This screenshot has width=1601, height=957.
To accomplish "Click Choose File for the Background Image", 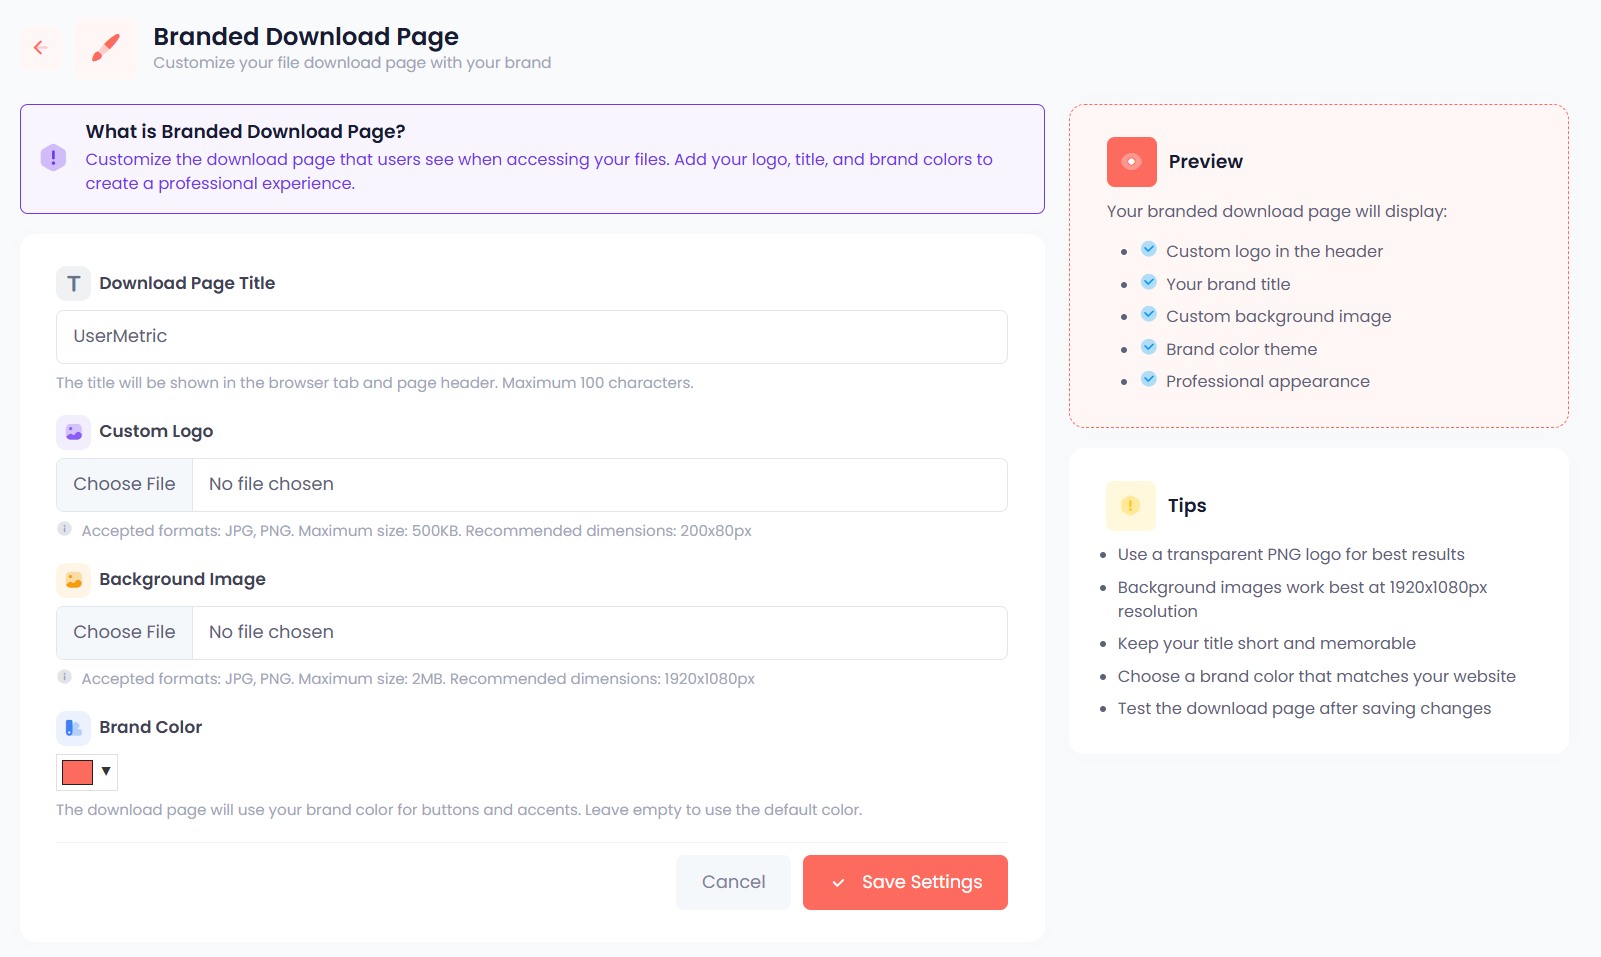I will [x=124, y=632].
